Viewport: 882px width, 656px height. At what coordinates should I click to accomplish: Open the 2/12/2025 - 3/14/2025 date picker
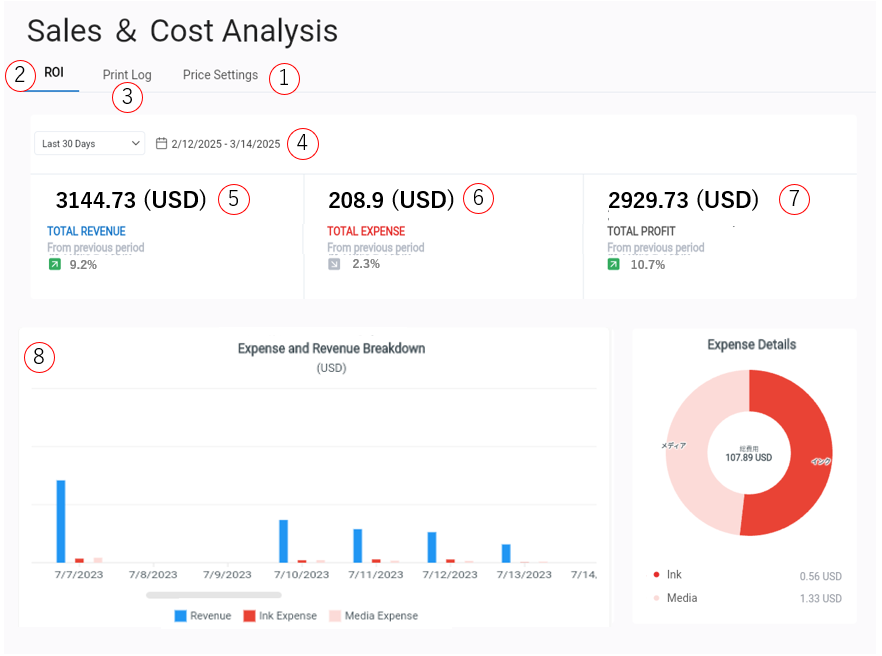click(225, 144)
